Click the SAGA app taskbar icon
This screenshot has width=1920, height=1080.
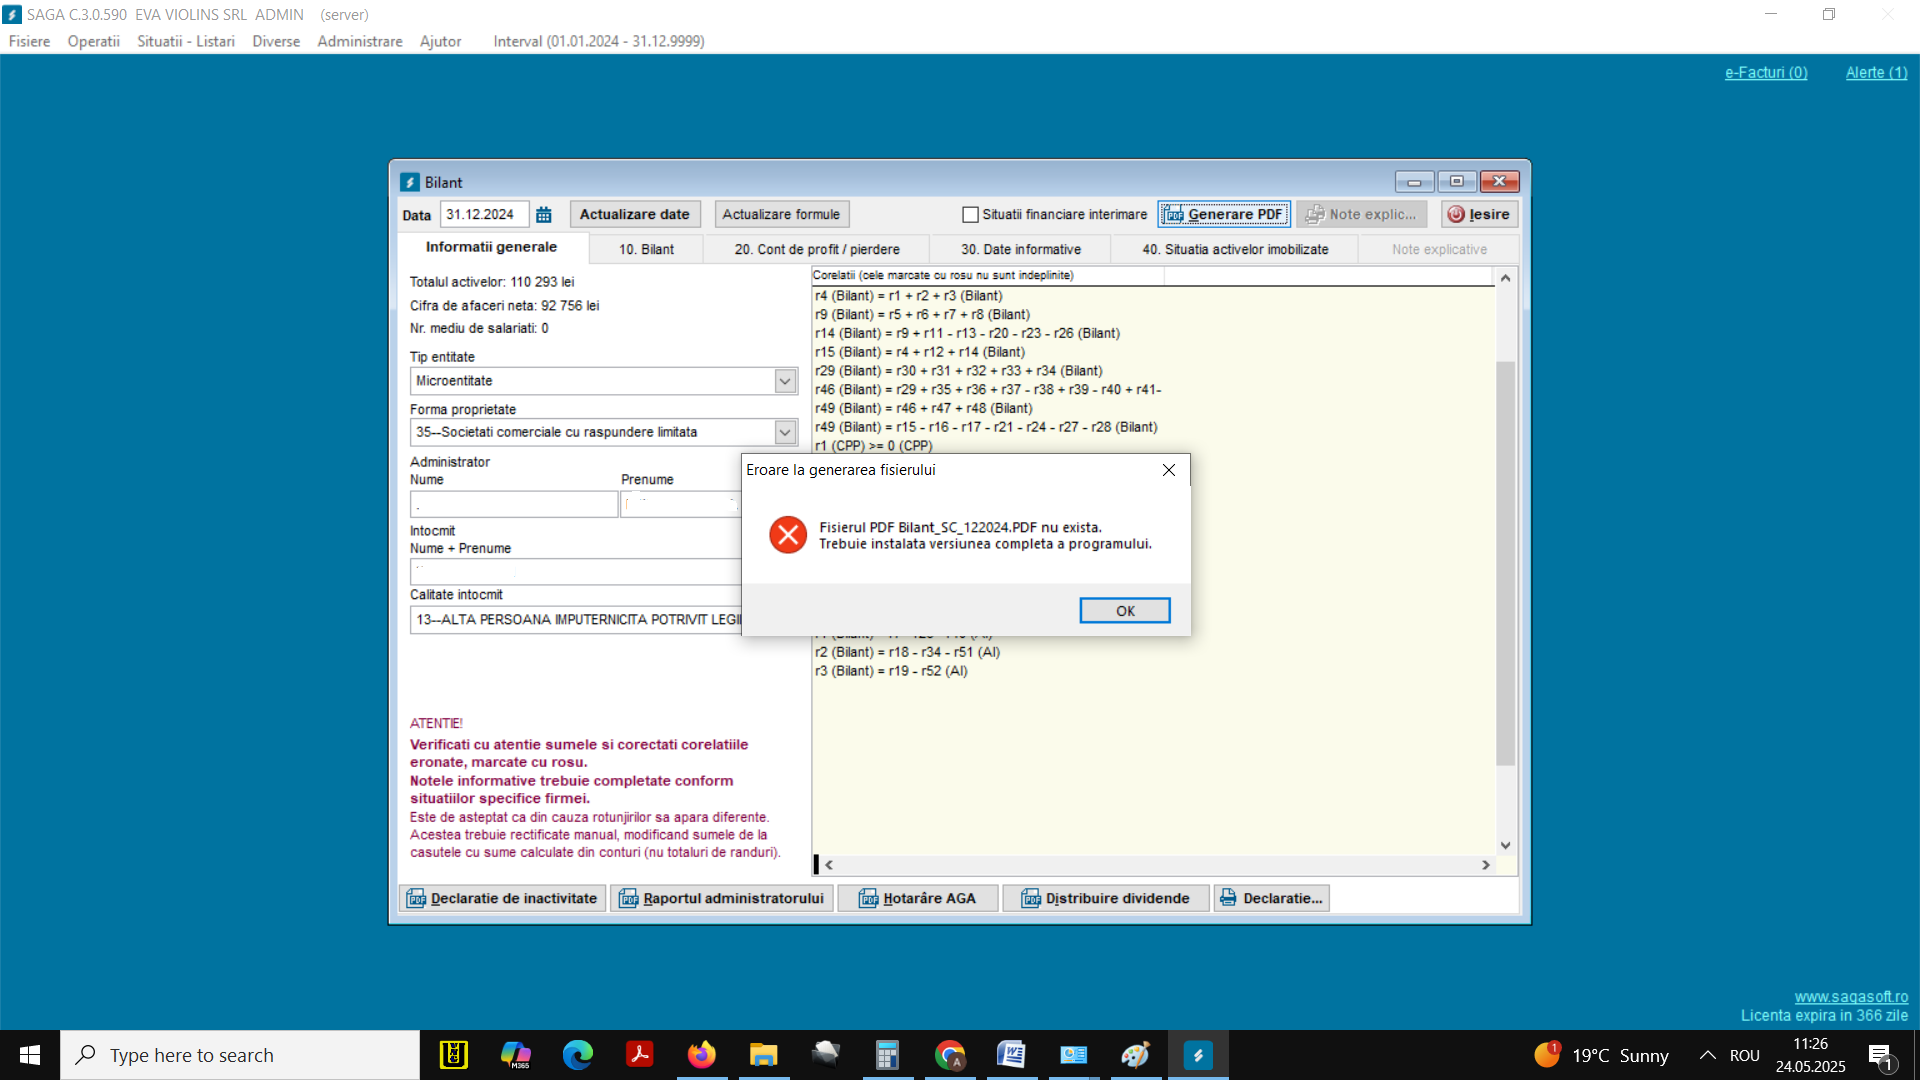click(1198, 1055)
